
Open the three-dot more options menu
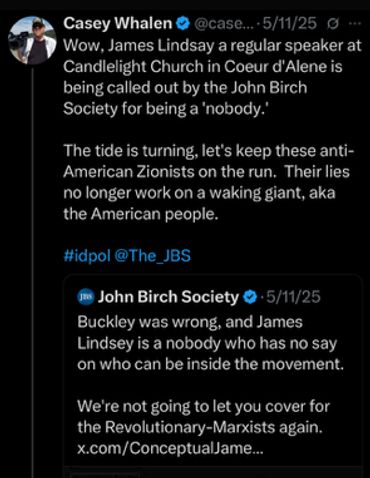click(355, 24)
